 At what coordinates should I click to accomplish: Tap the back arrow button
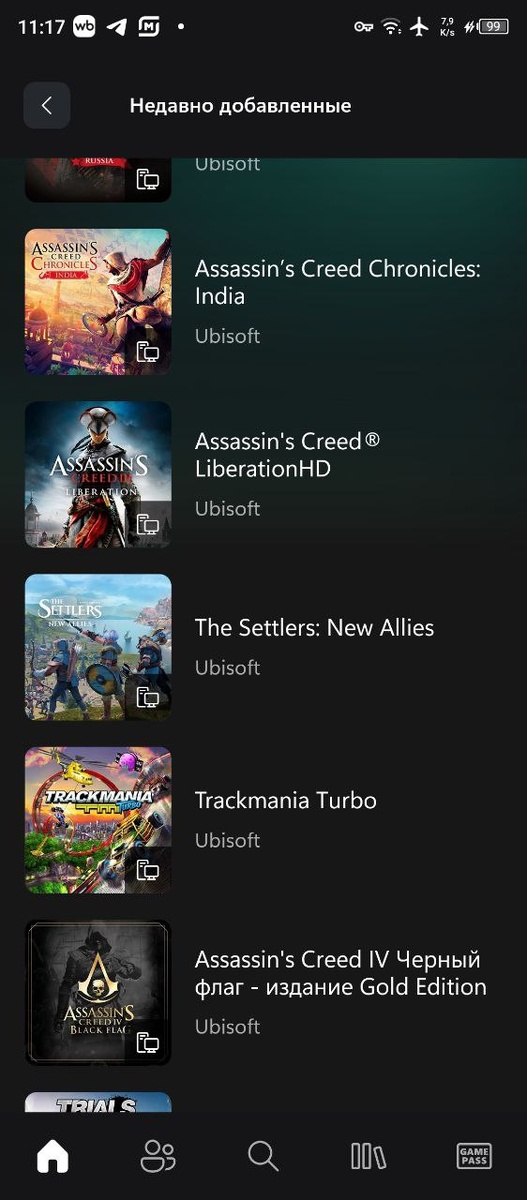[x=47, y=105]
